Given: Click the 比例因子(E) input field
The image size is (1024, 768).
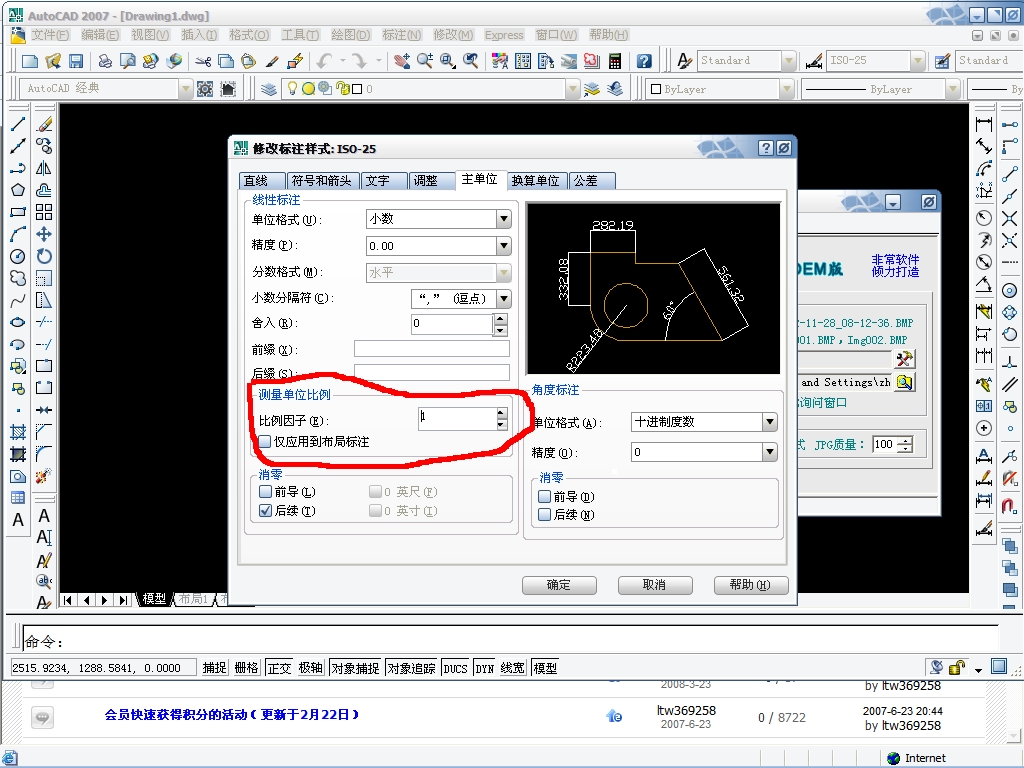Looking at the screenshot, I should coord(457,418).
